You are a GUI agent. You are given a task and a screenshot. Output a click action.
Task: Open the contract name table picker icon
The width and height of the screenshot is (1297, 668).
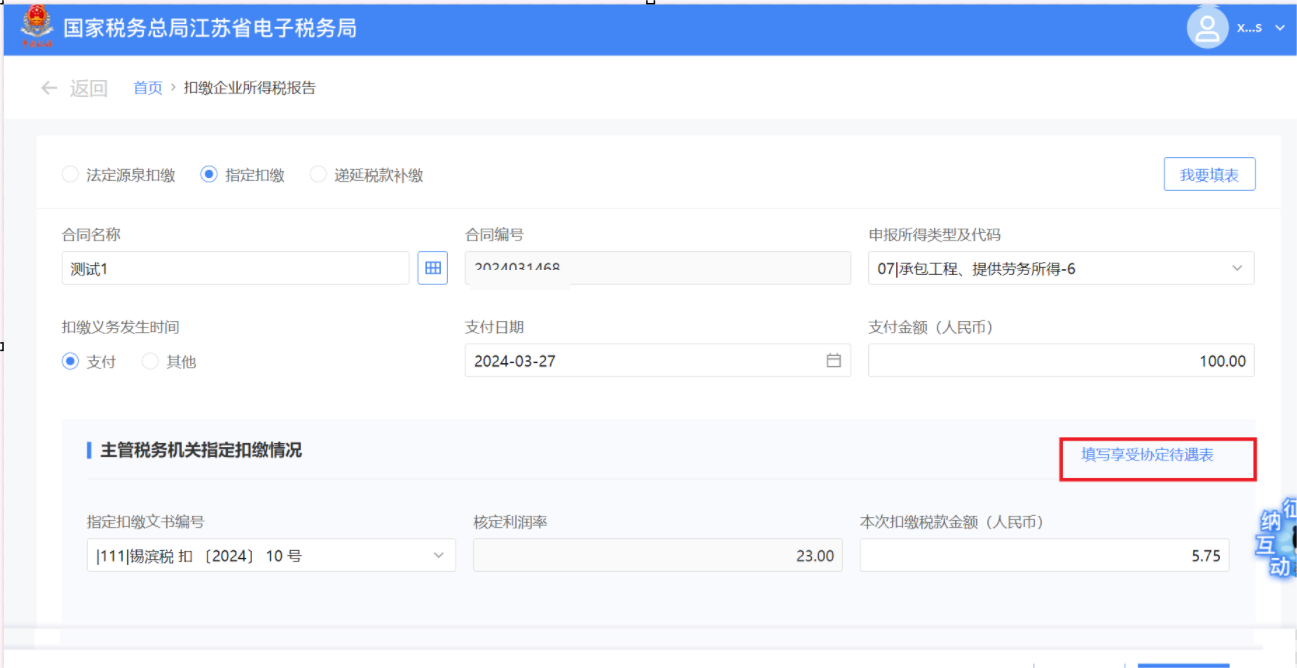pyautogui.click(x=432, y=268)
